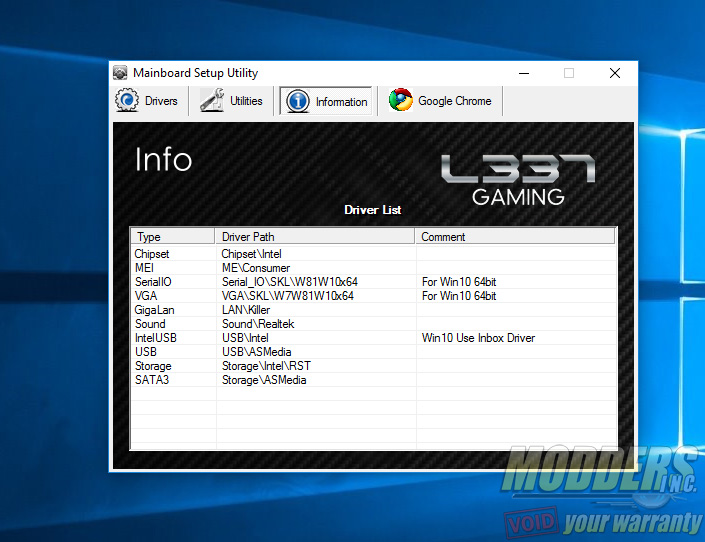This screenshot has width=705, height=542.
Task: Select the SerialIO row
Action: (373, 282)
